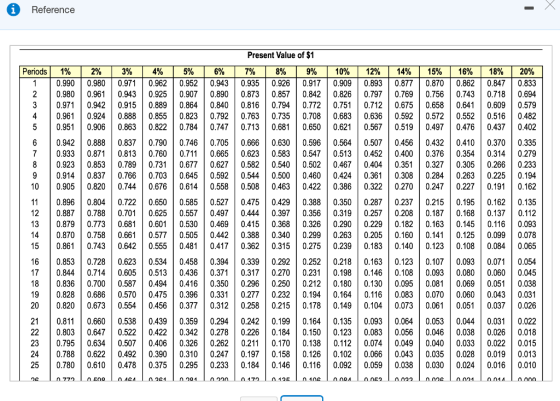The height and width of the screenshot is (401, 560).
Task: Select the Periods column header
Action: click(x=35, y=71)
